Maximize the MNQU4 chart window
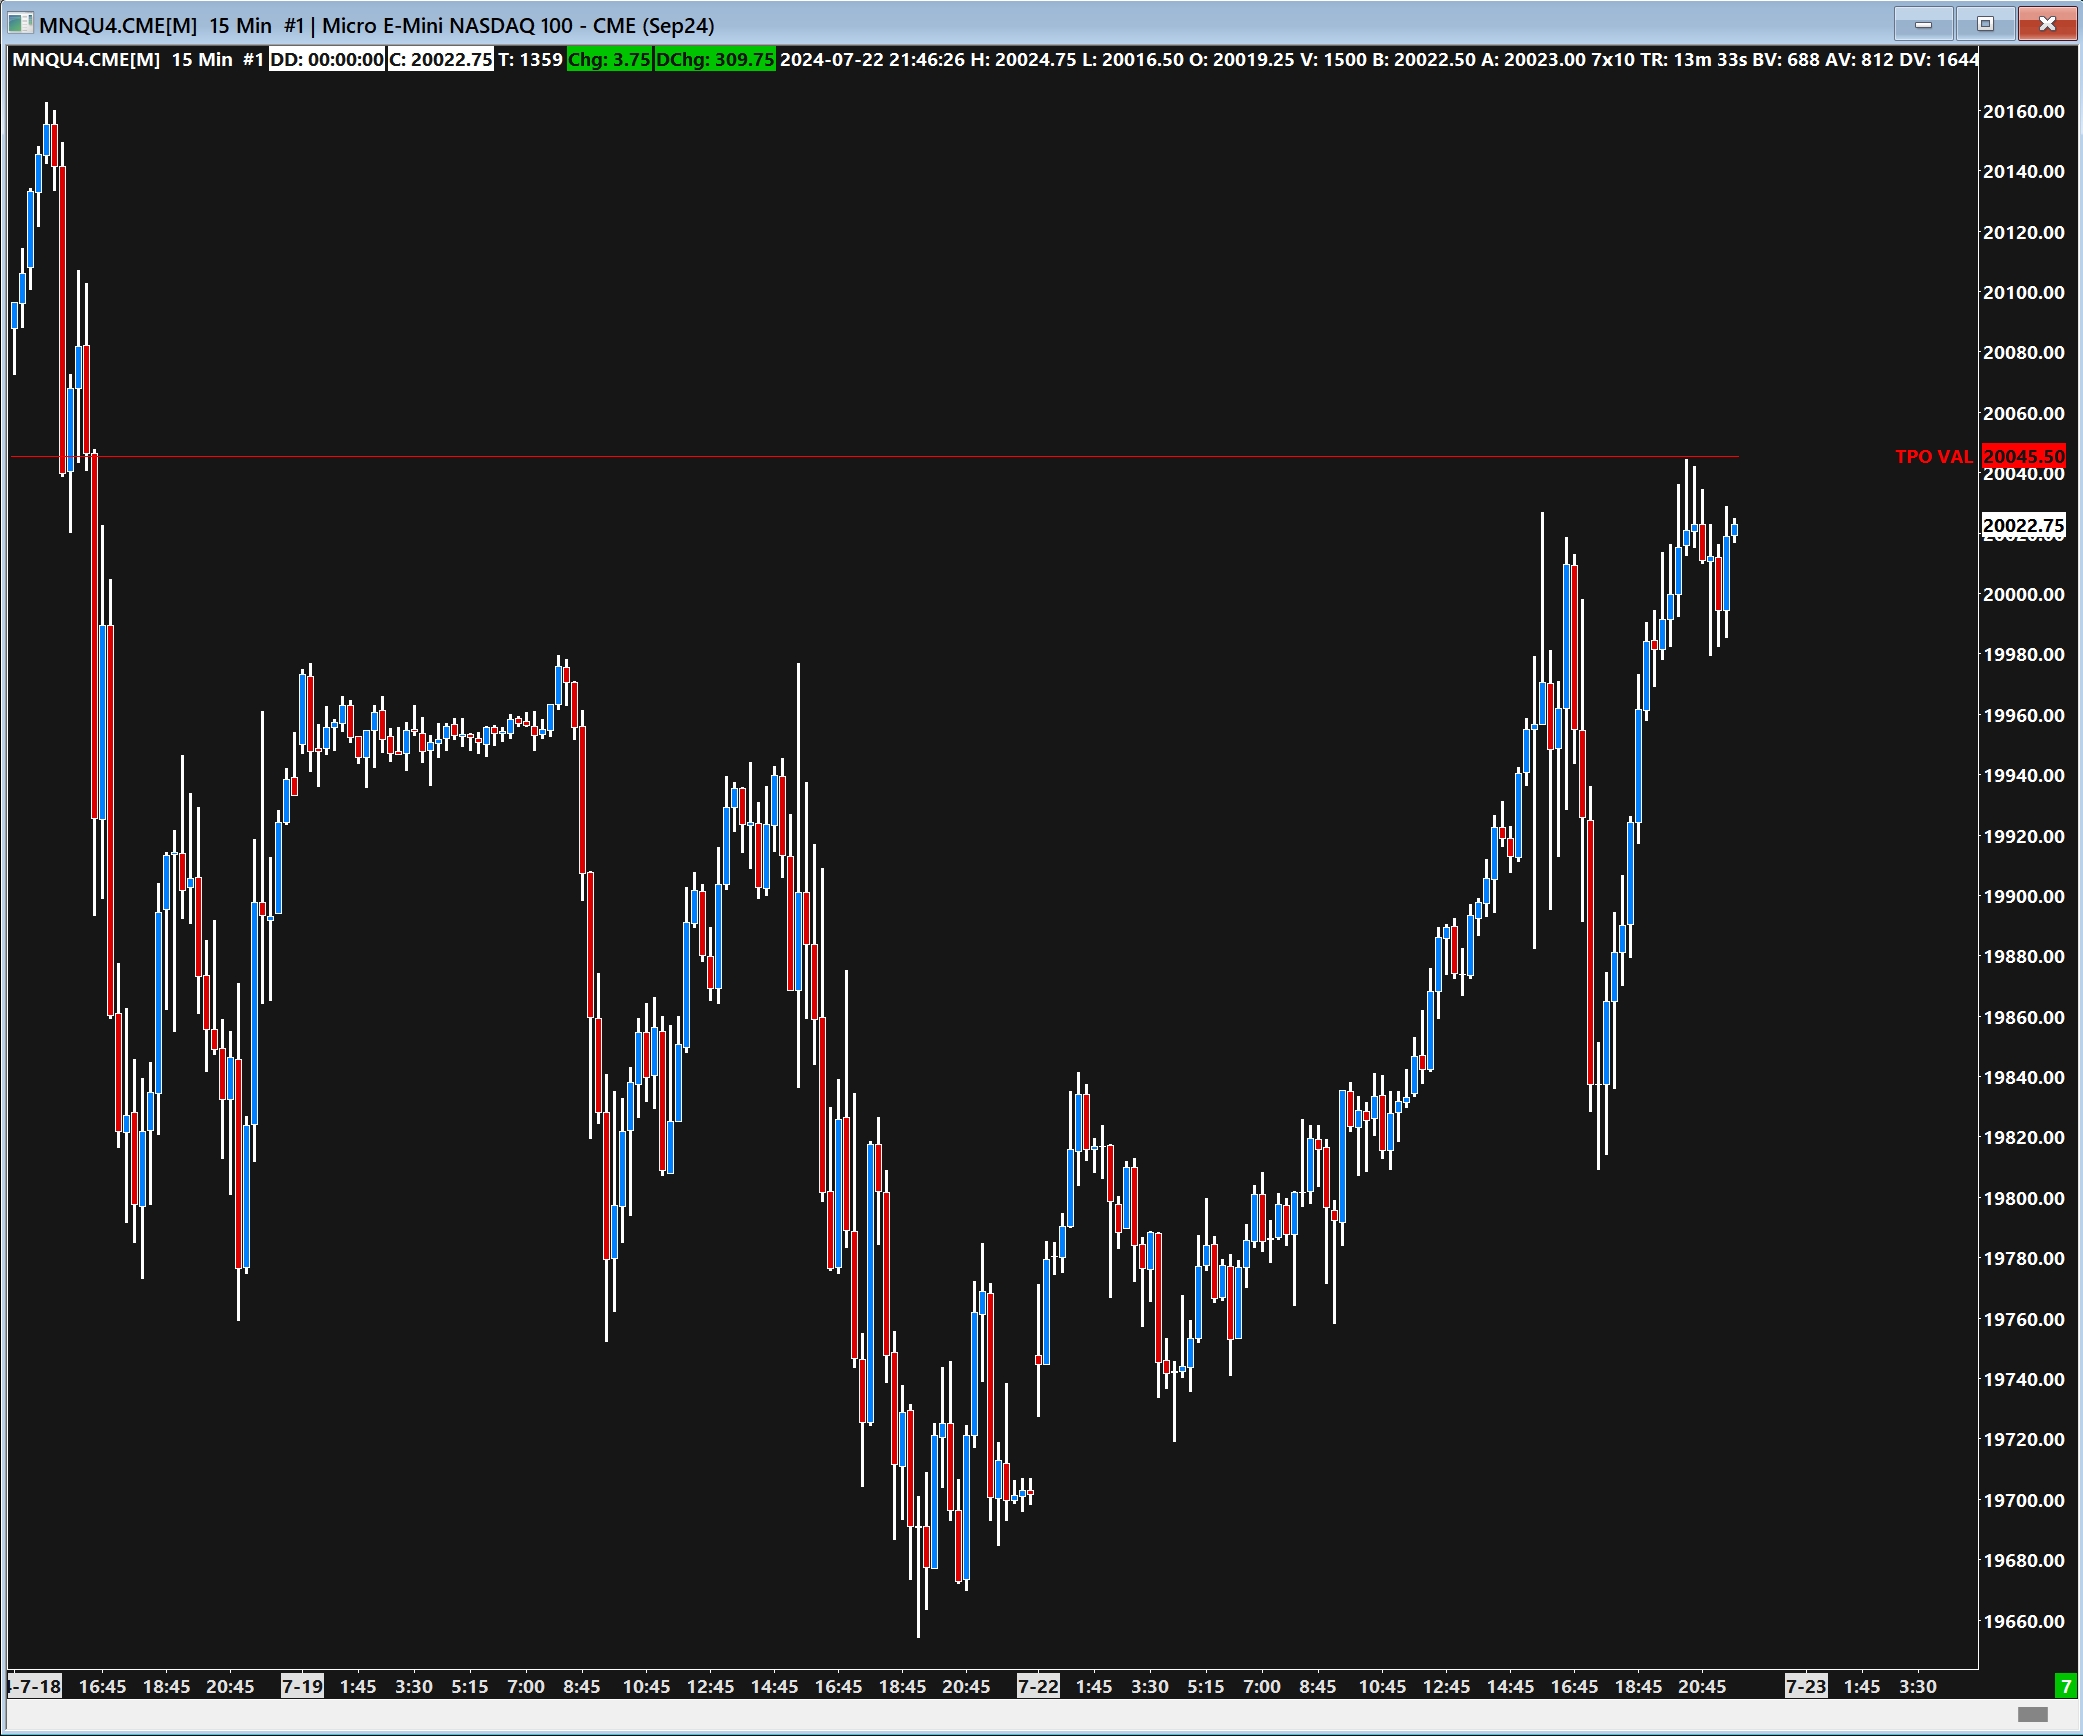Screen dimensions: 2083x1736 click(1985, 24)
